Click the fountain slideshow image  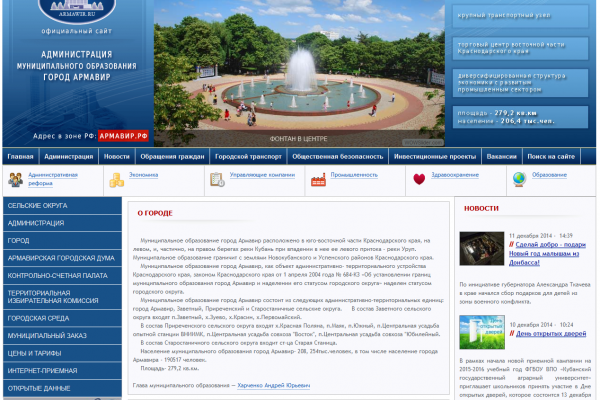coord(299,73)
